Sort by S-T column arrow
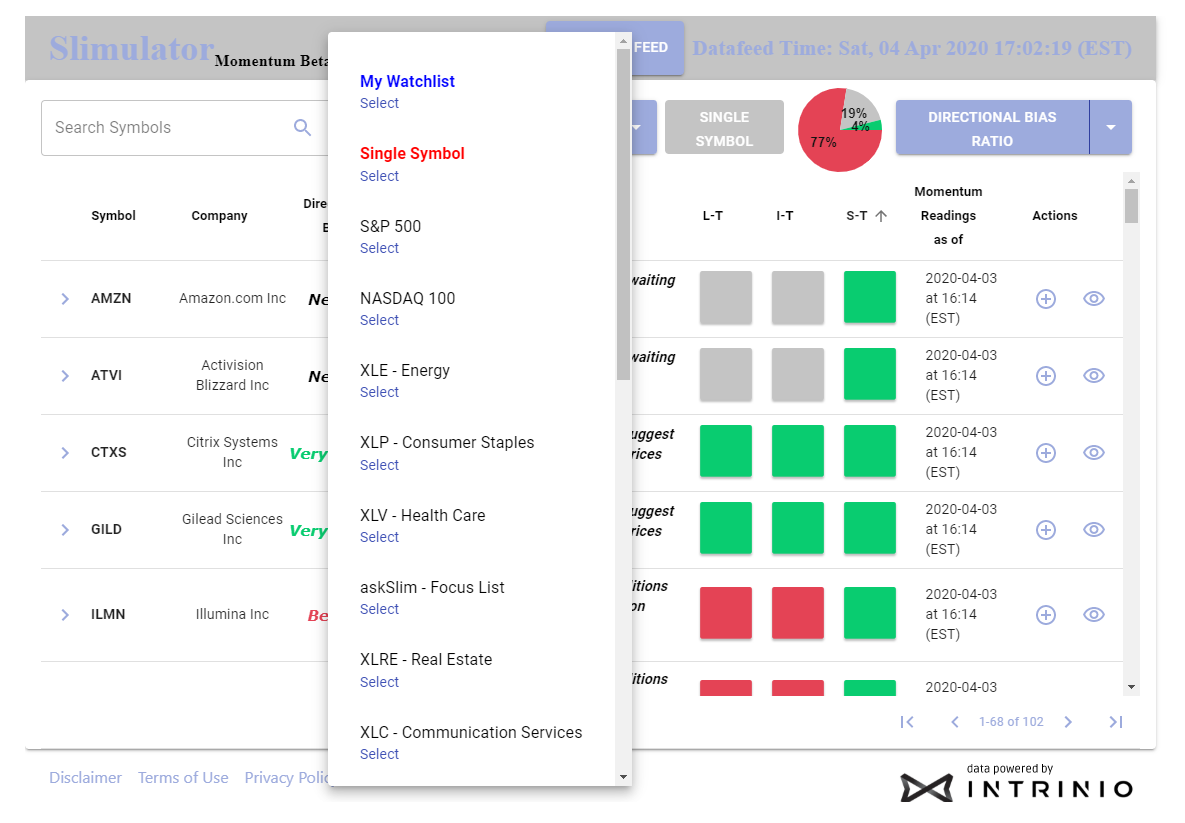1185x823 pixels. (881, 215)
